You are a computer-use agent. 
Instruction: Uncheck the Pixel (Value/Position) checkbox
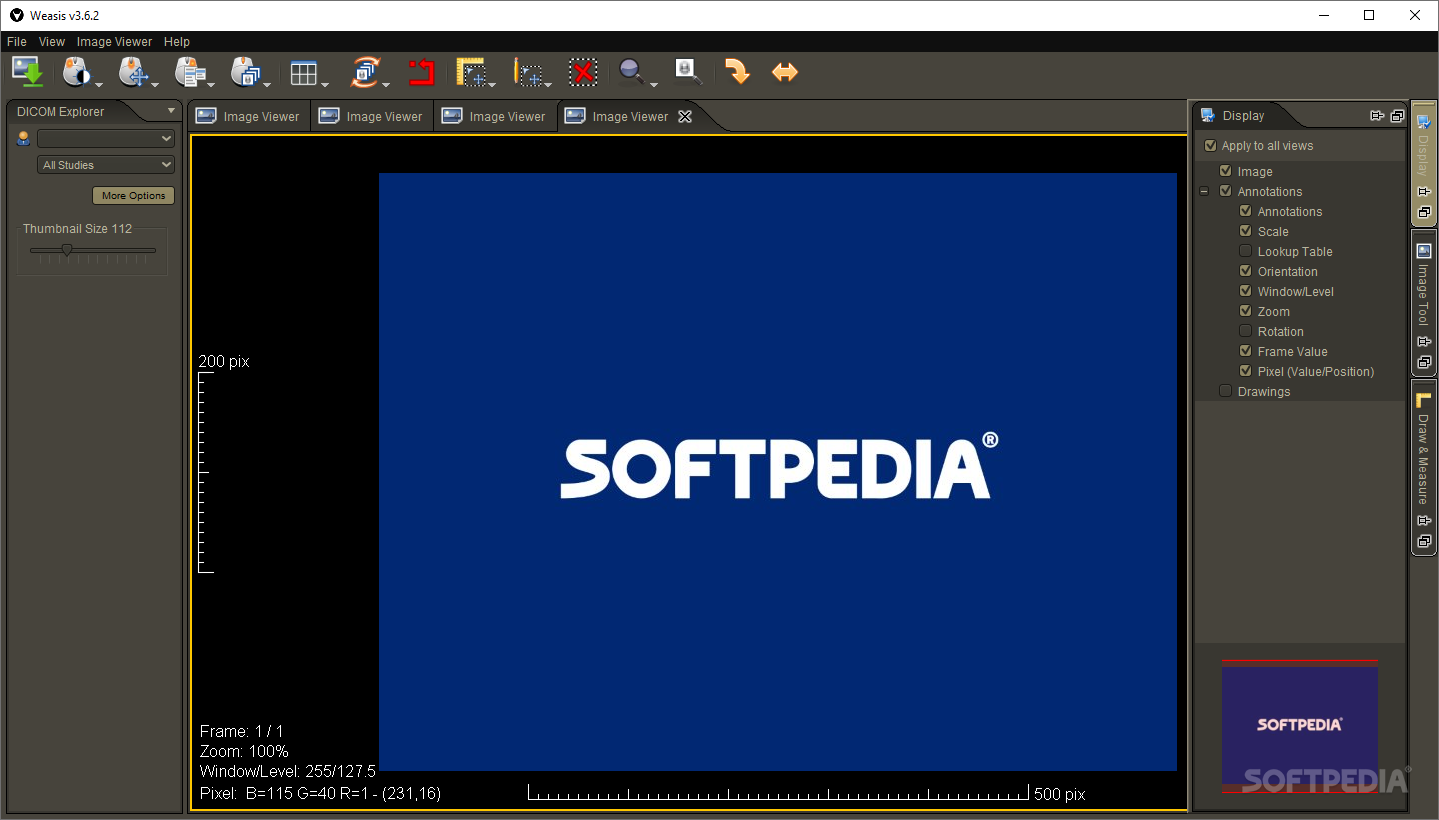pos(1246,371)
